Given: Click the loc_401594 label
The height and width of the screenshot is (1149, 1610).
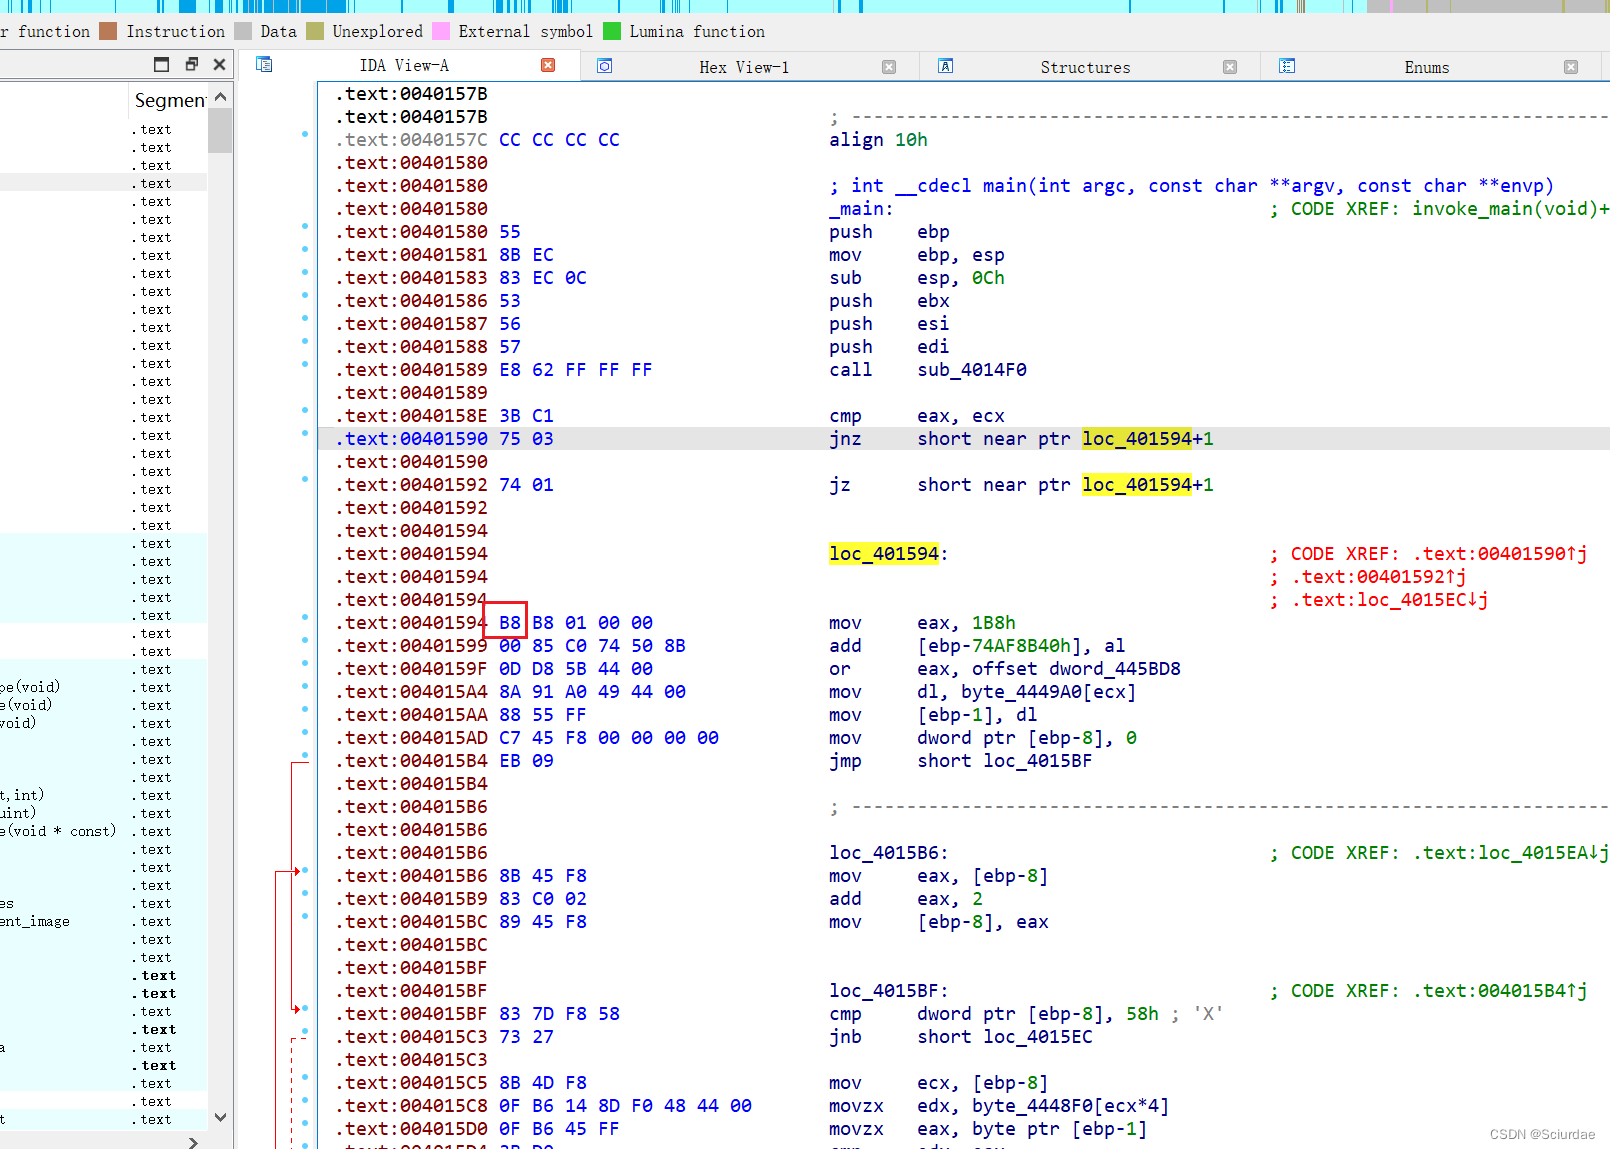Looking at the screenshot, I should pos(884,554).
